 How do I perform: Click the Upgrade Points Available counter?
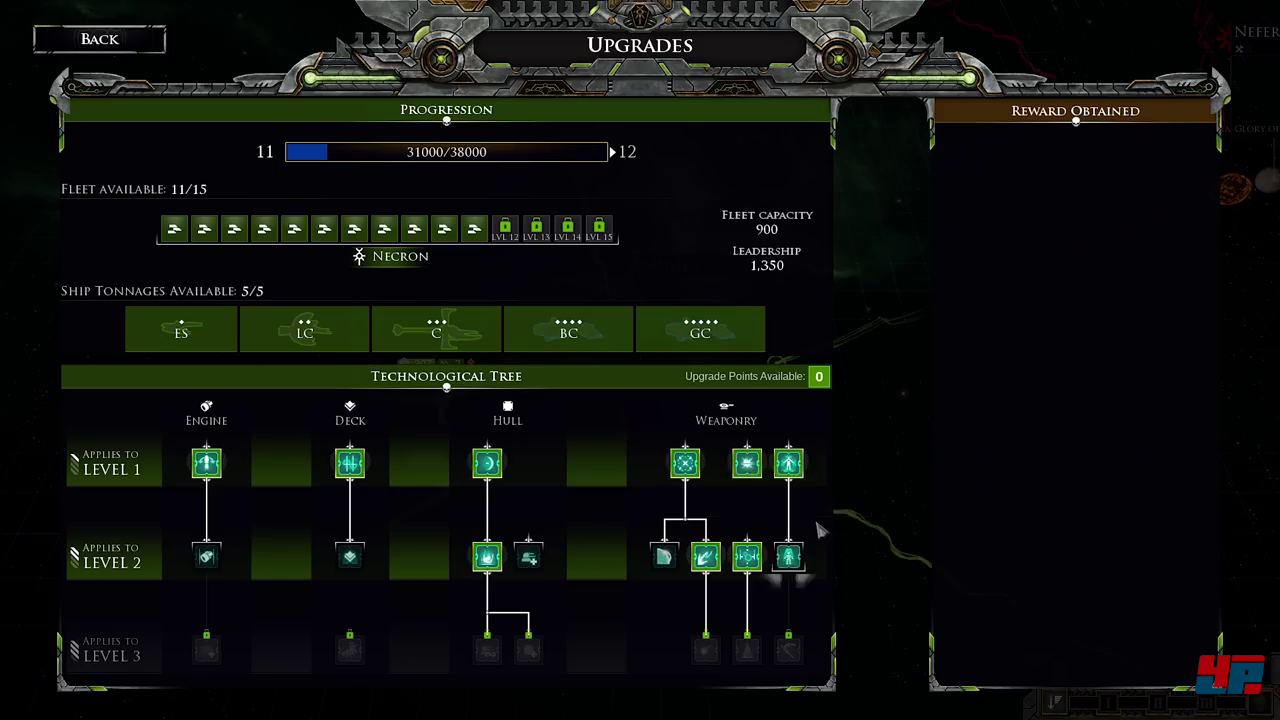818,377
